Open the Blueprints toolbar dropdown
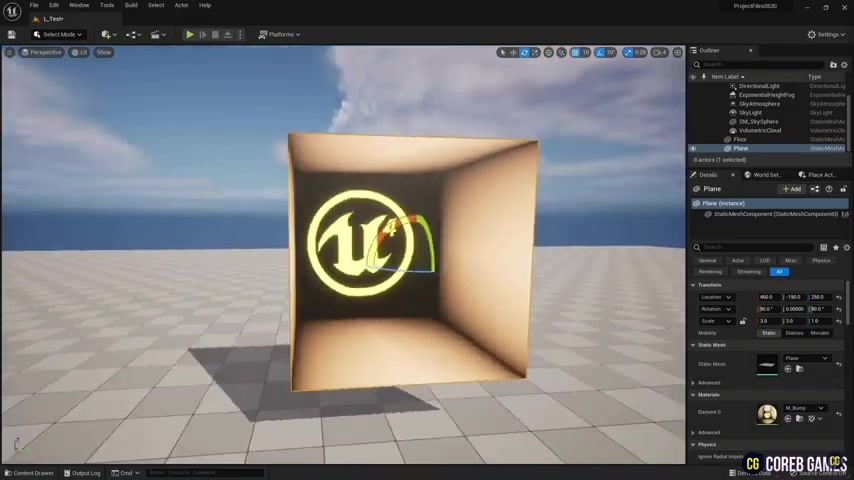The height and width of the screenshot is (480, 854). [133, 34]
